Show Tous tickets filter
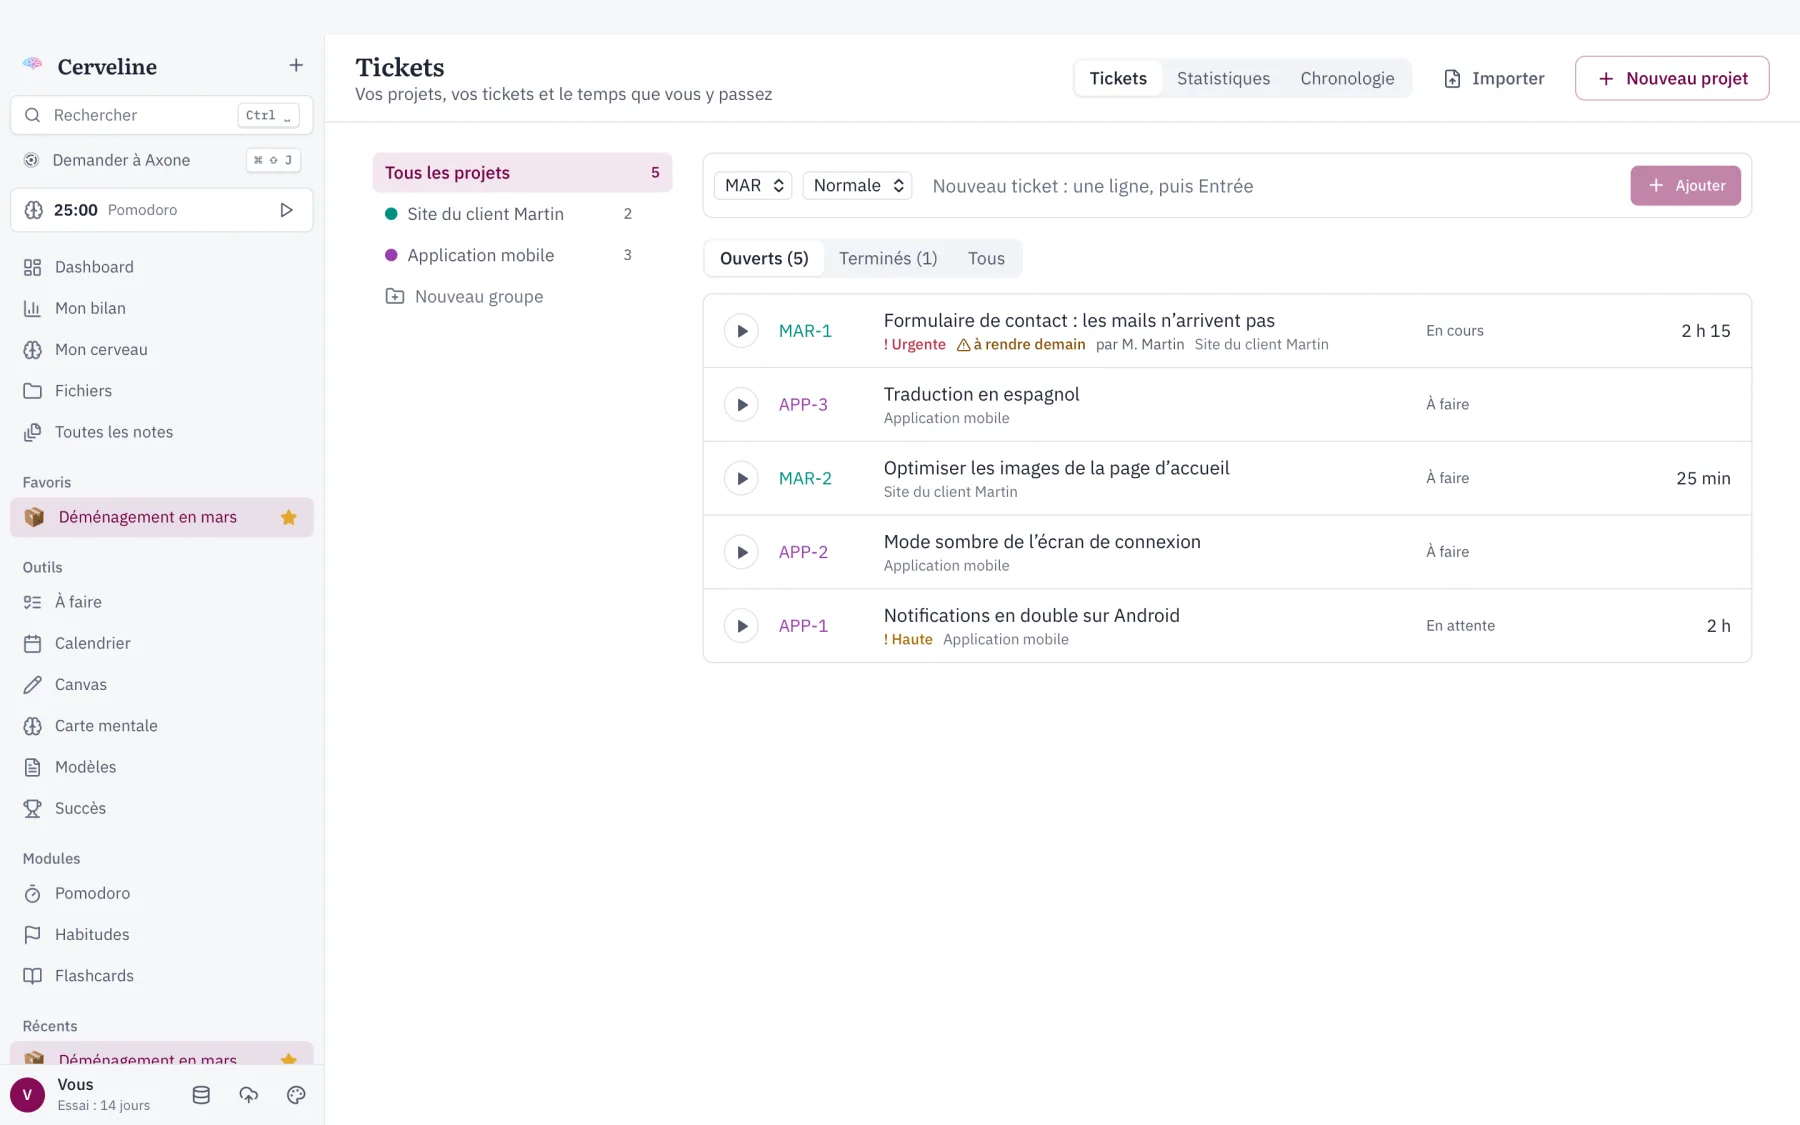Viewport: 1800px width, 1125px height. tap(986, 258)
